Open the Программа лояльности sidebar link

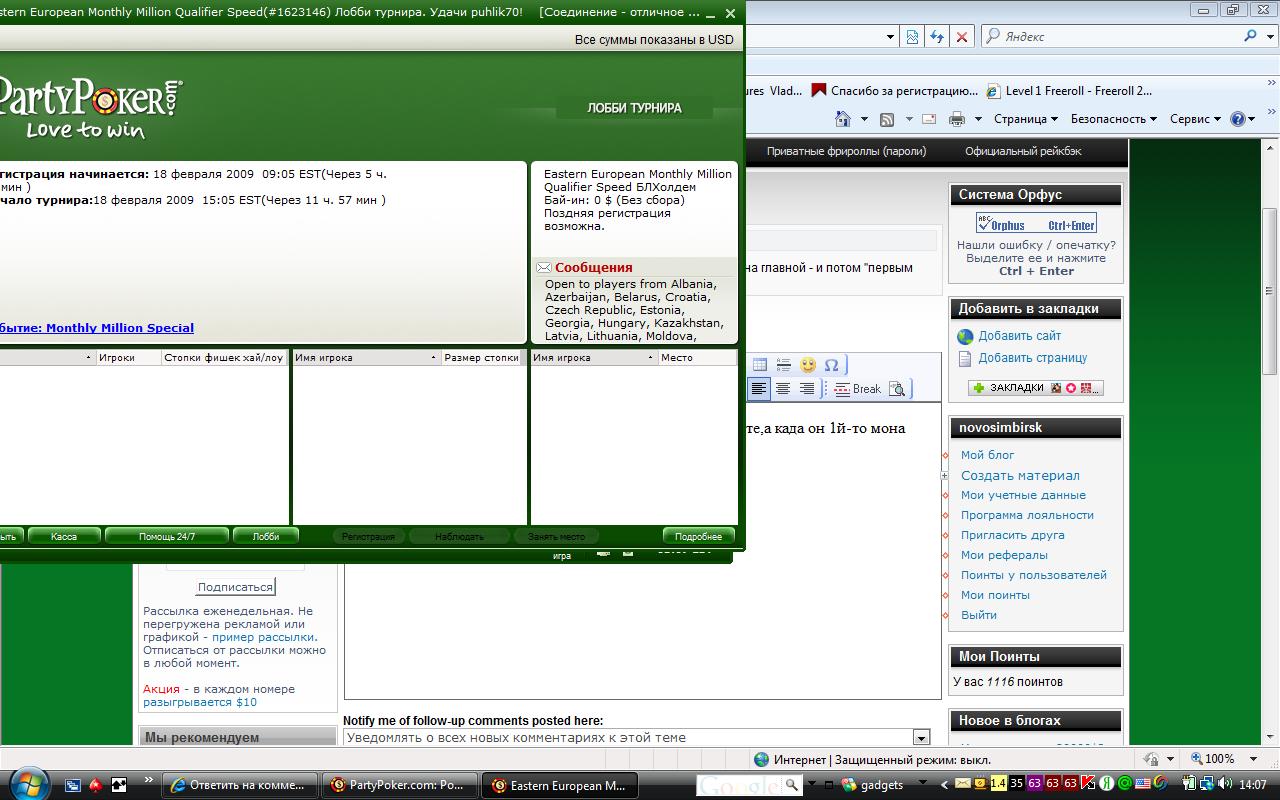pos(1027,515)
